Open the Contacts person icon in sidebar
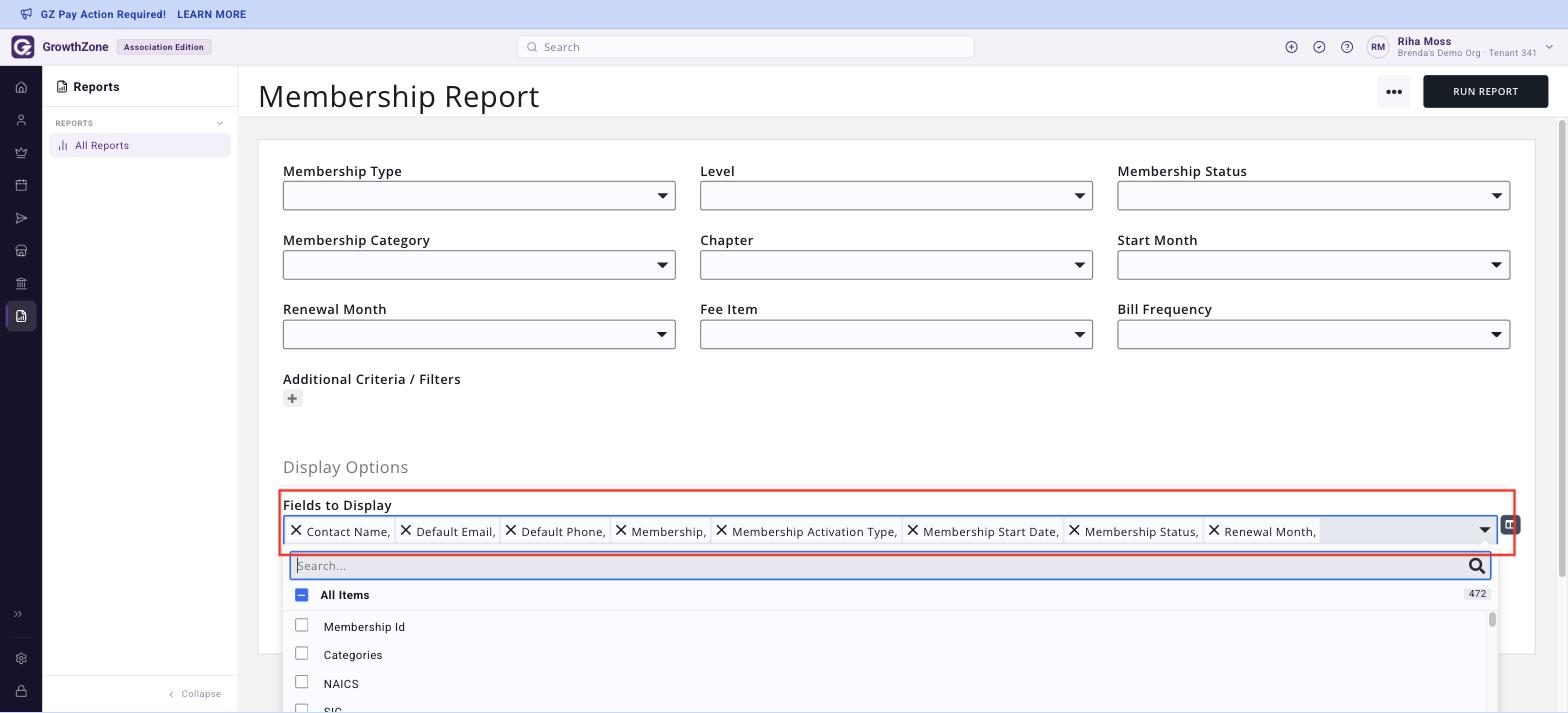This screenshot has height=713, width=1568. pos(21,120)
